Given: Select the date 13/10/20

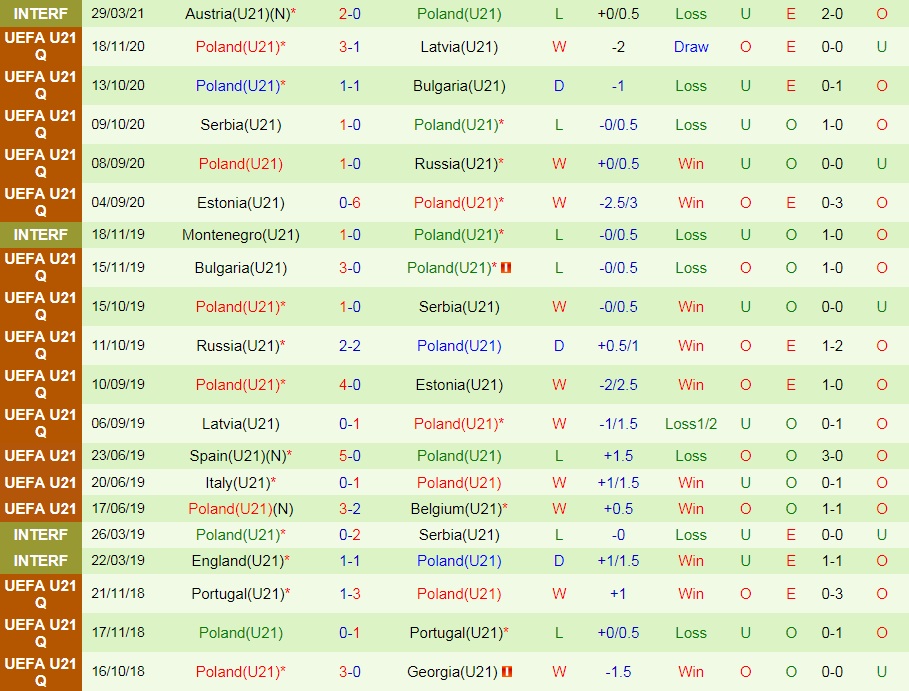Looking at the screenshot, I should [x=118, y=85].
